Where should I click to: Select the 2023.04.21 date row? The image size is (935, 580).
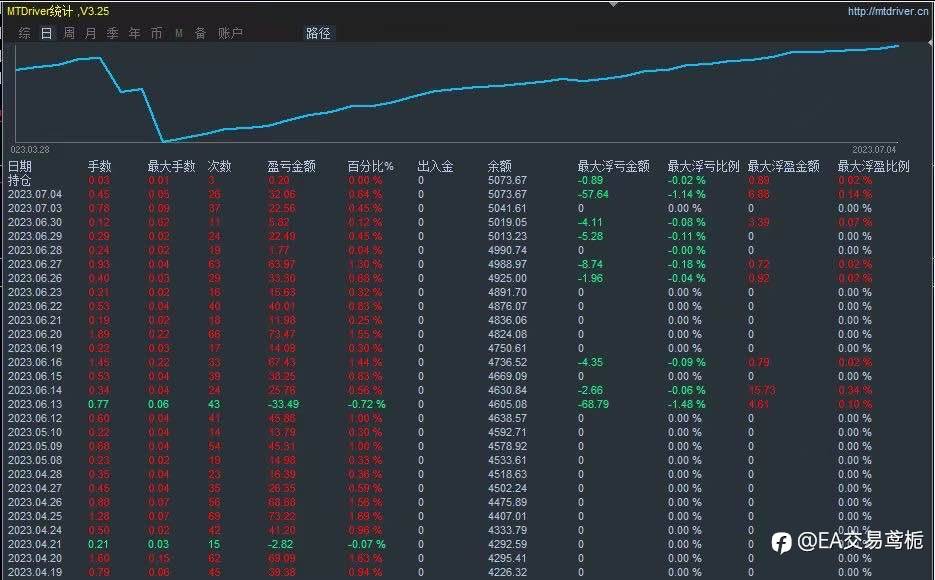(35, 544)
